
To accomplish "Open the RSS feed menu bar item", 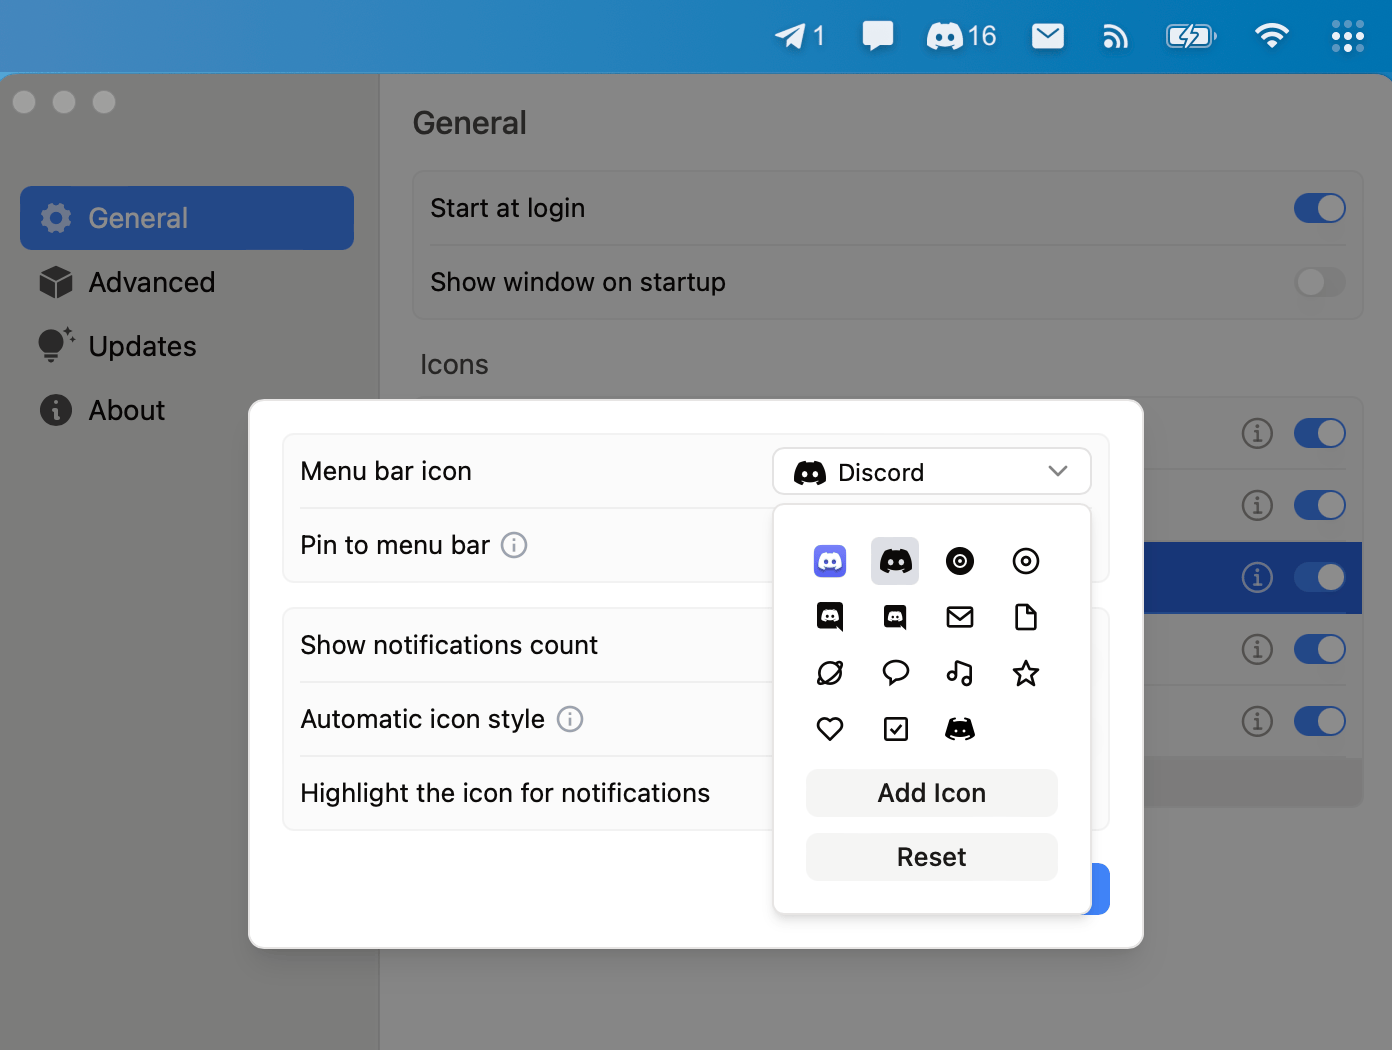I will point(1115,37).
